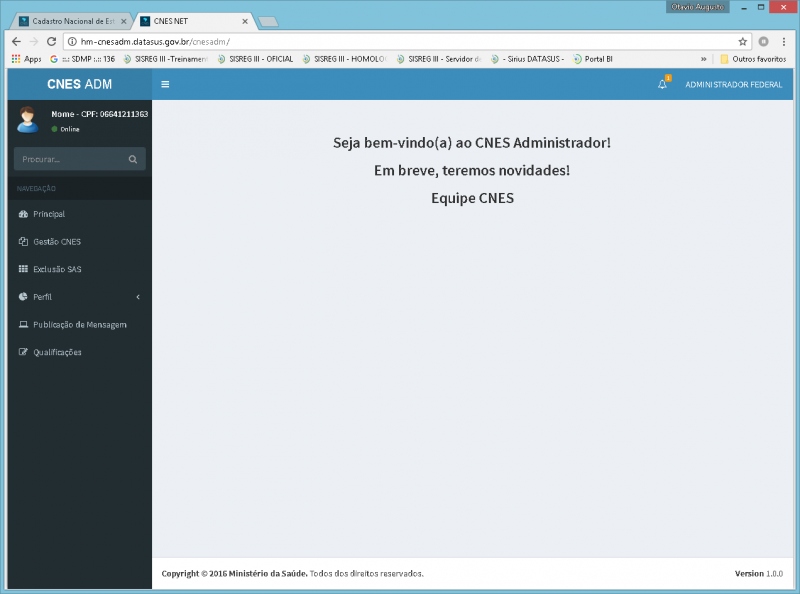Go back using browser back arrow
The height and width of the screenshot is (594, 800).
click(16, 42)
